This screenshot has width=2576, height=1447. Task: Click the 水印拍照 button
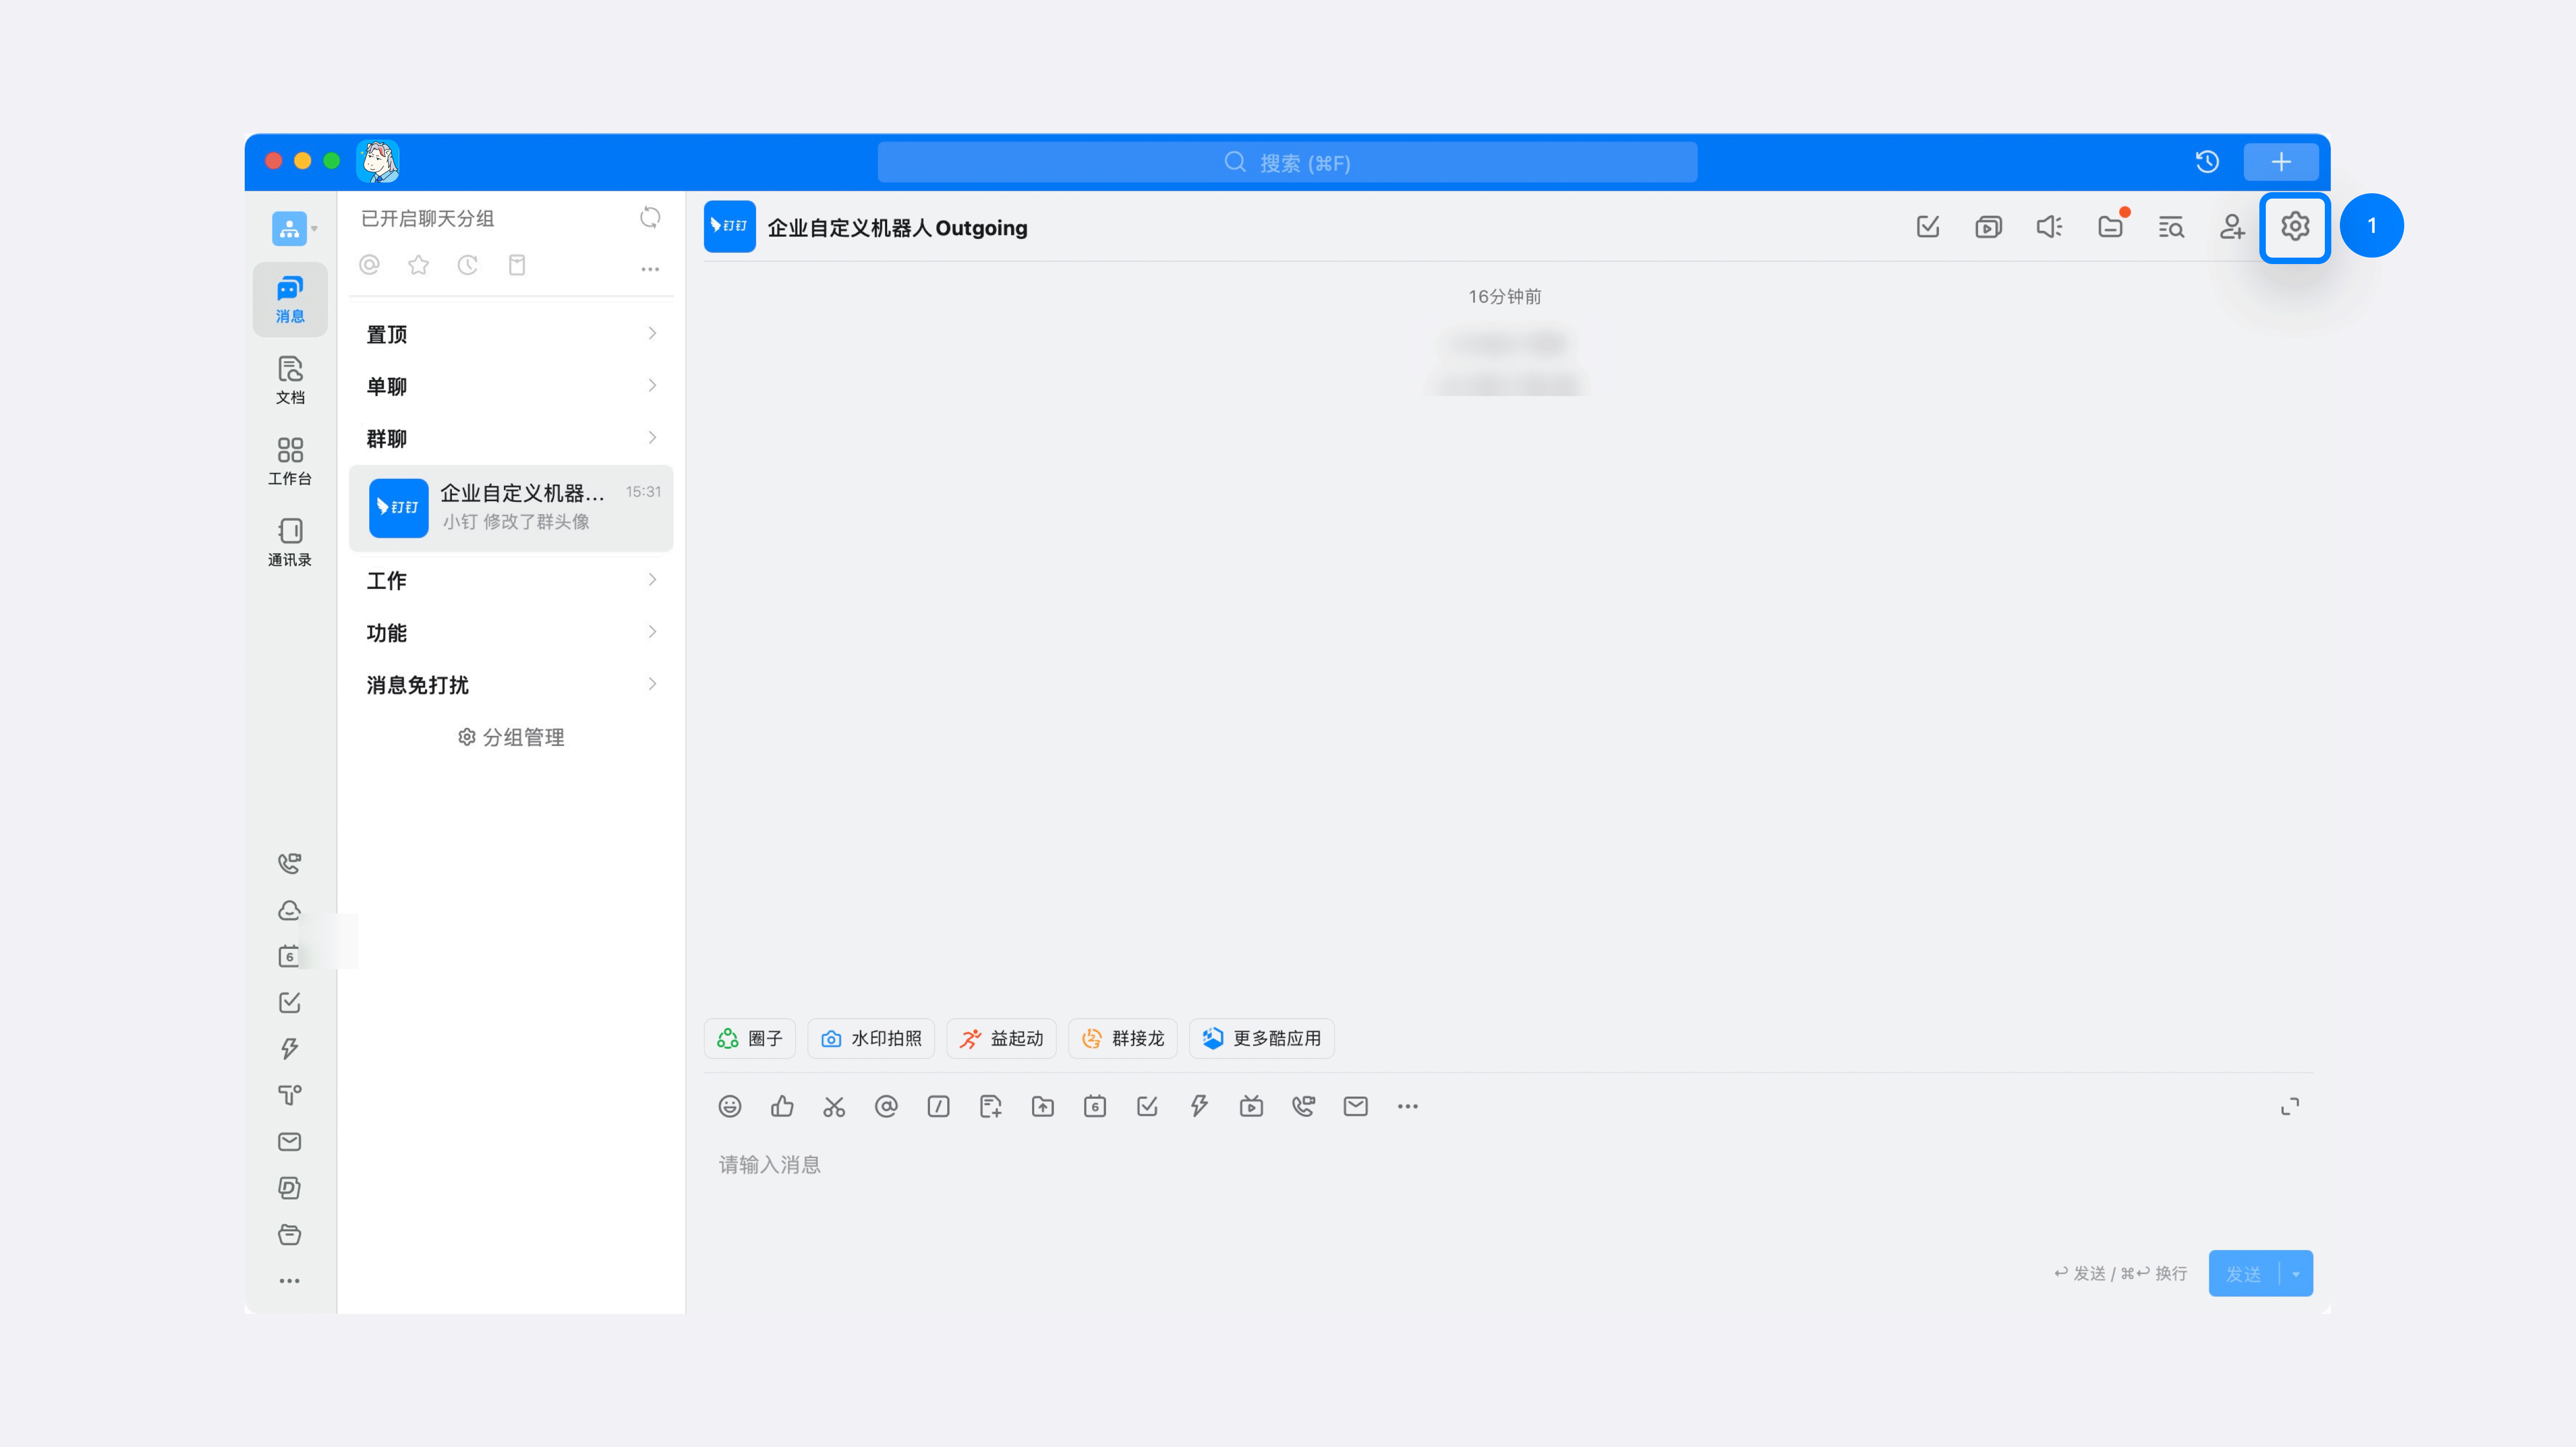coord(871,1038)
